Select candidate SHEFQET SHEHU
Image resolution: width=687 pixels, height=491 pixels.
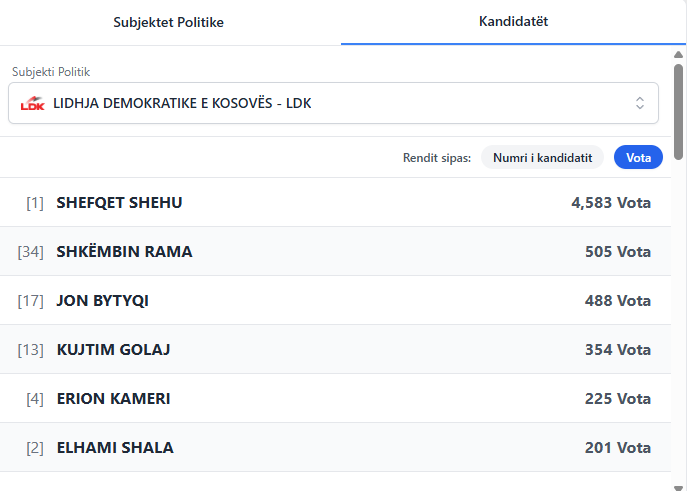click(x=119, y=203)
